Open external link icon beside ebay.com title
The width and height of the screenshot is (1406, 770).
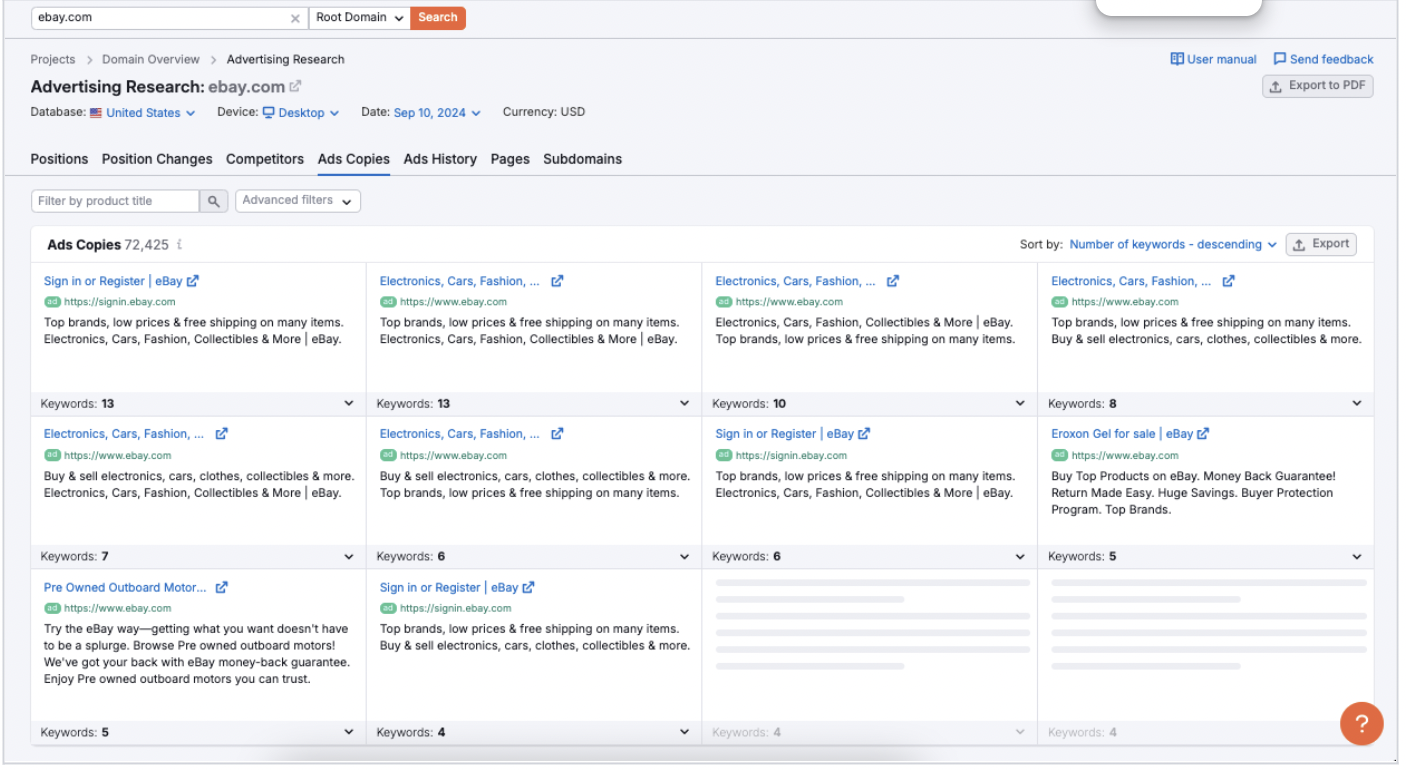tap(296, 87)
